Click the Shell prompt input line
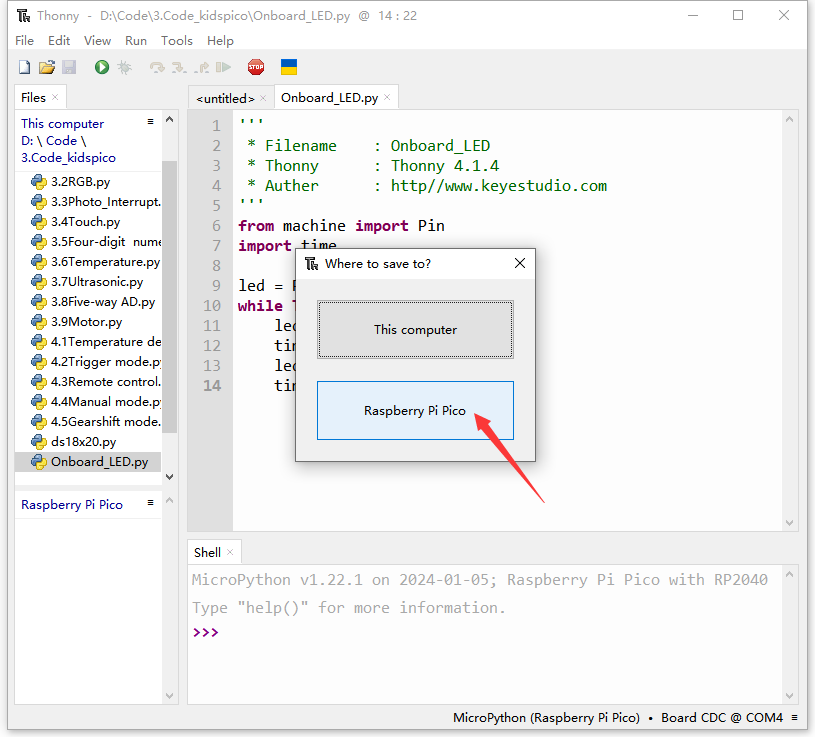Image resolution: width=815 pixels, height=737 pixels. click(x=486, y=633)
